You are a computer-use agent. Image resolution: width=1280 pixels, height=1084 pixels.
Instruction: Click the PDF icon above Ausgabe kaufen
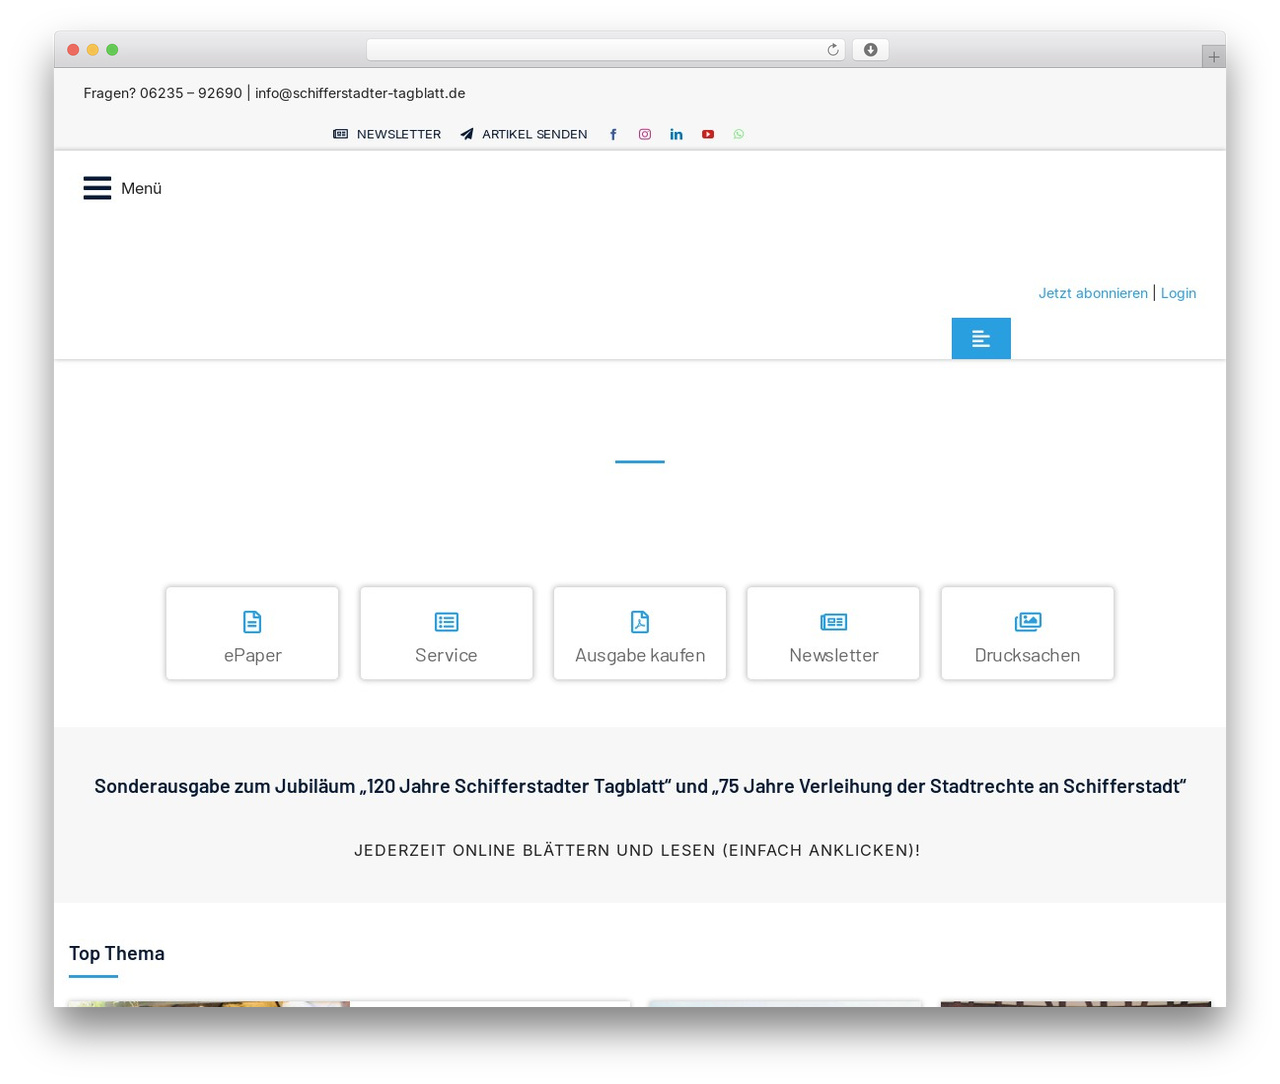(640, 622)
